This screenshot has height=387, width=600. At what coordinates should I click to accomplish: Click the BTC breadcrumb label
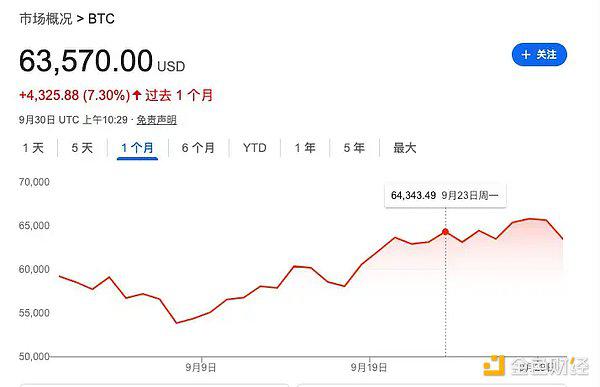(x=101, y=19)
